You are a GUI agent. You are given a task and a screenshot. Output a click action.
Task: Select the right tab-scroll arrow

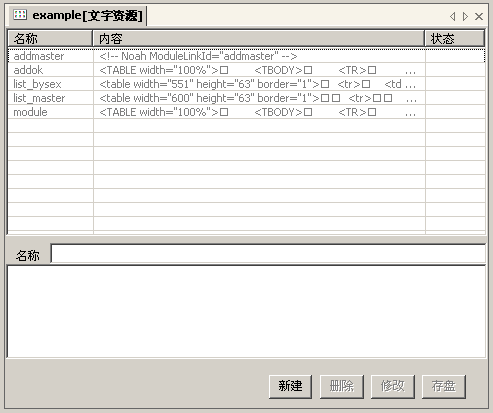[x=465, y=16]
